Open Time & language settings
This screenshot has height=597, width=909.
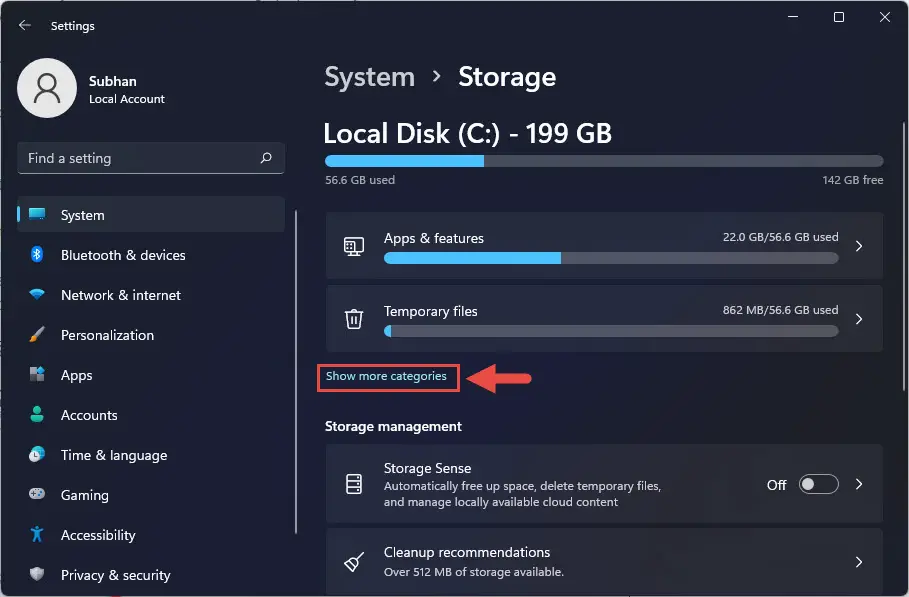pos(151,454)
